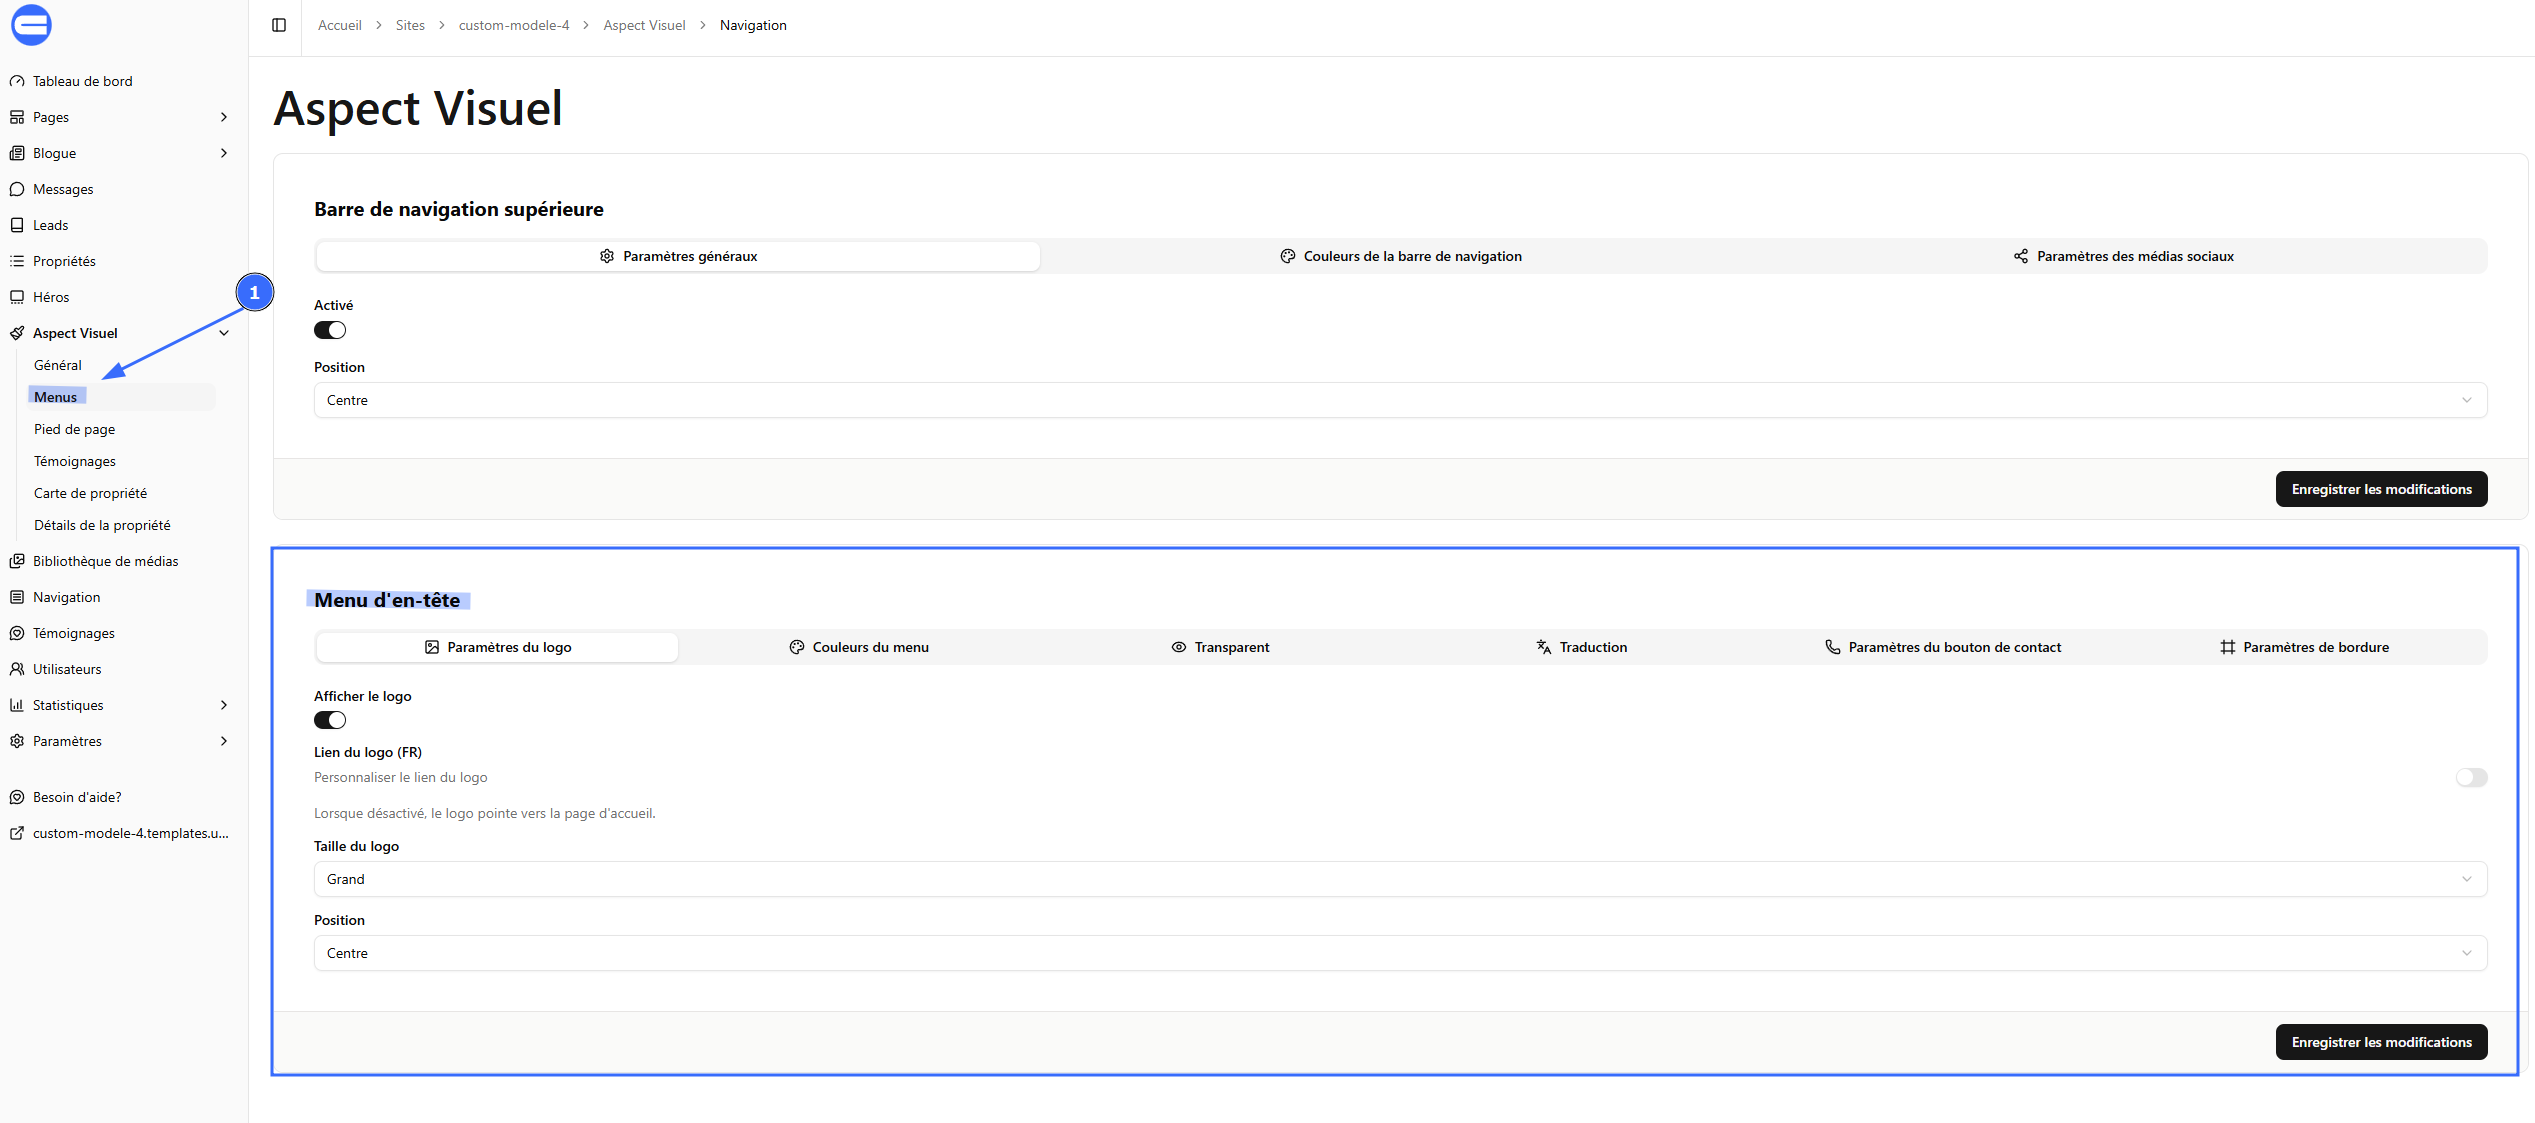Enable Personnaliser le lien du logo toggle

point(2471,777)
